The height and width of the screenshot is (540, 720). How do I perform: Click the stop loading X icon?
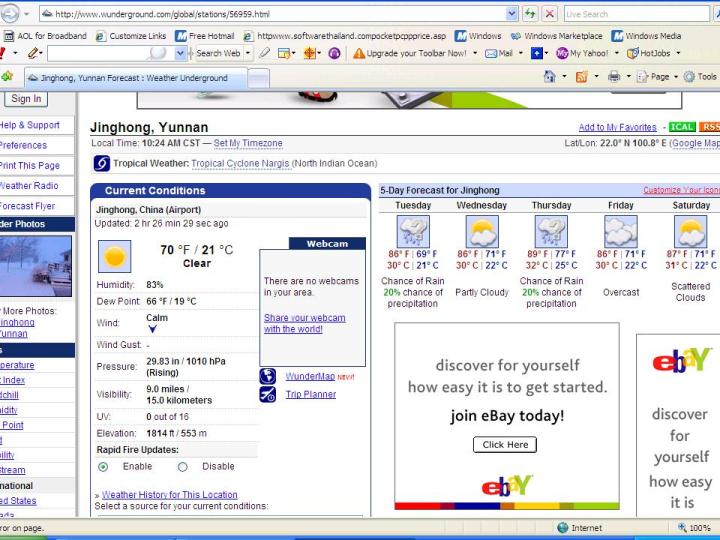pyautogui.click(x=549, y=14)
